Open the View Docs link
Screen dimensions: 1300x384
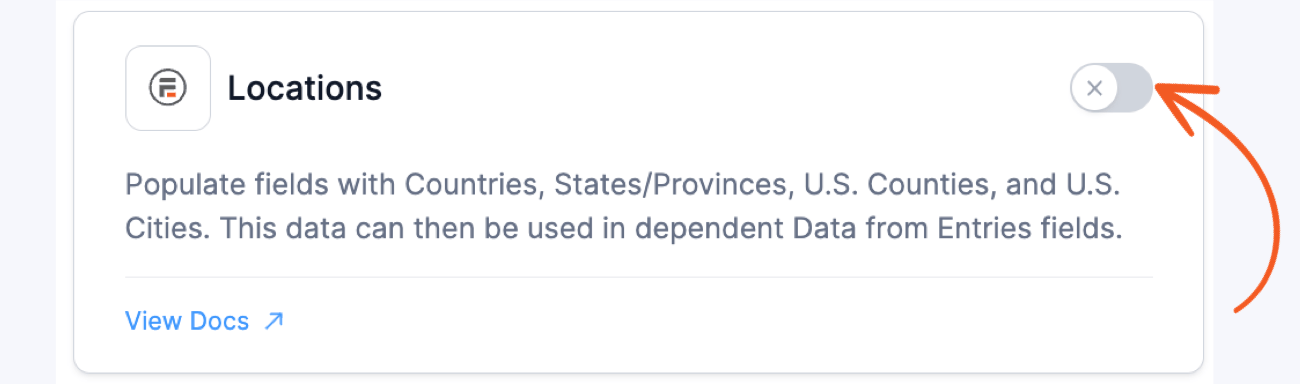pos(204,321)
